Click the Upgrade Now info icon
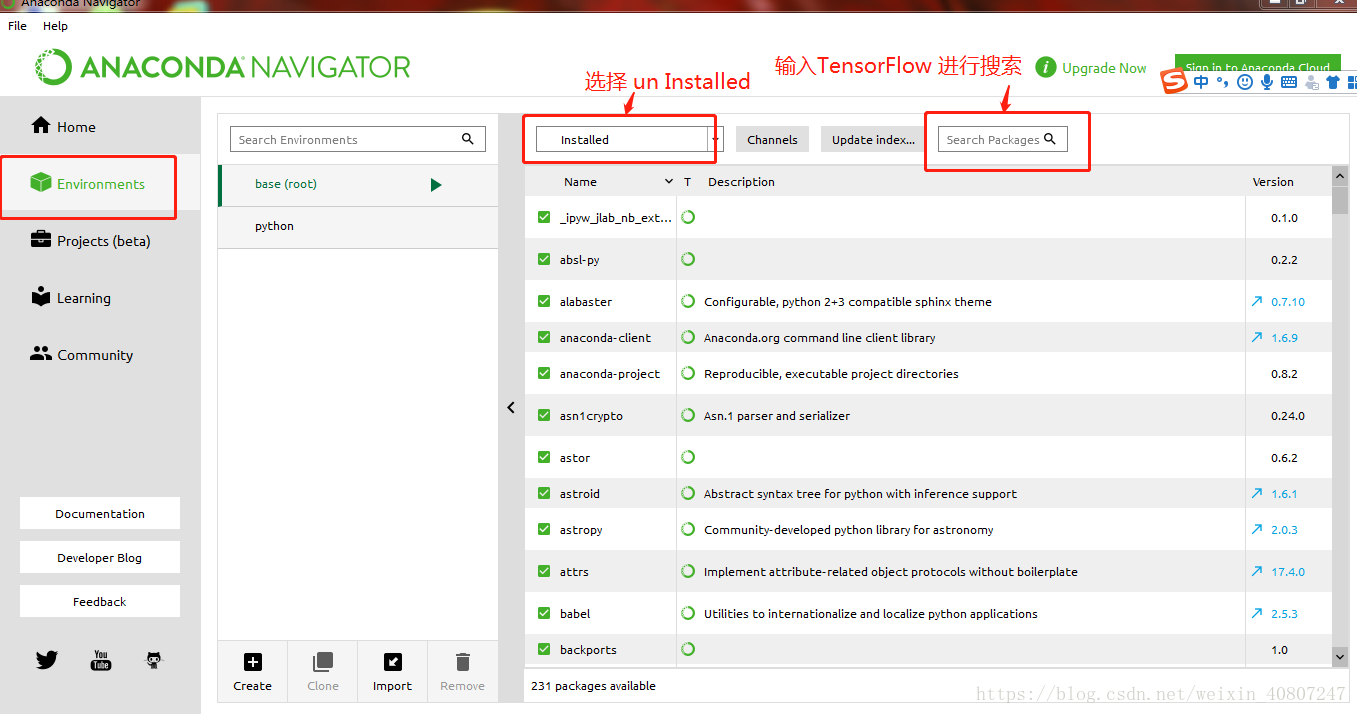 coord(1046,67)
